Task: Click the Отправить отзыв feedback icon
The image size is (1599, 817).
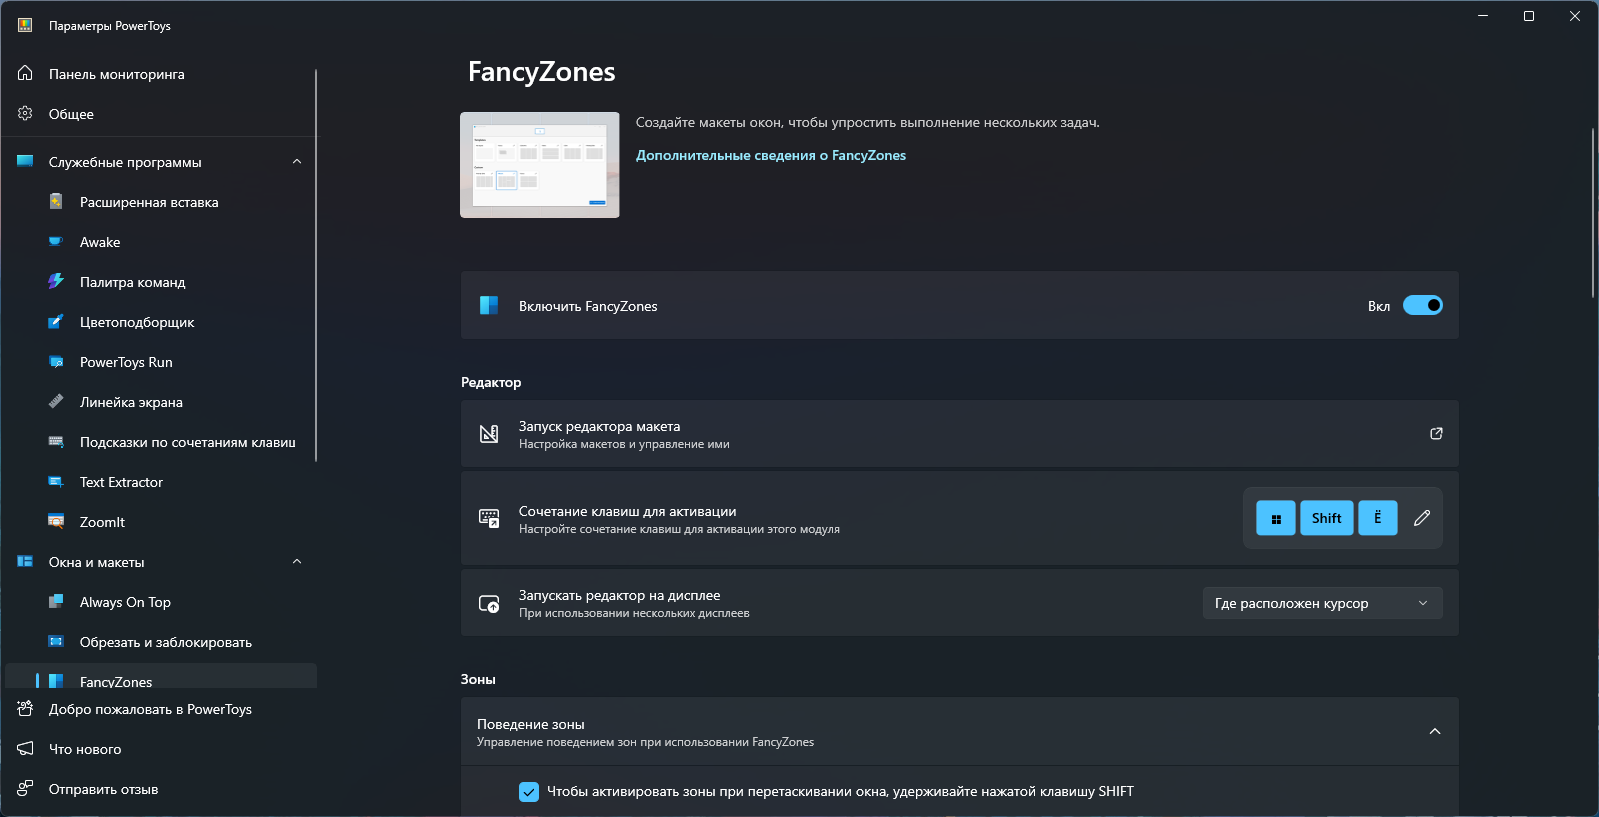Action: pyautogui.click(x=25, y=788)
